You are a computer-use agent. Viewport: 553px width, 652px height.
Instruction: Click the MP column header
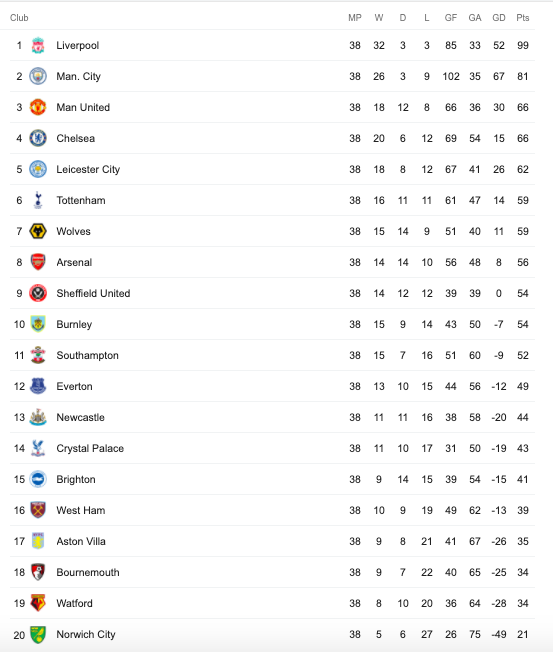(355, 17)
